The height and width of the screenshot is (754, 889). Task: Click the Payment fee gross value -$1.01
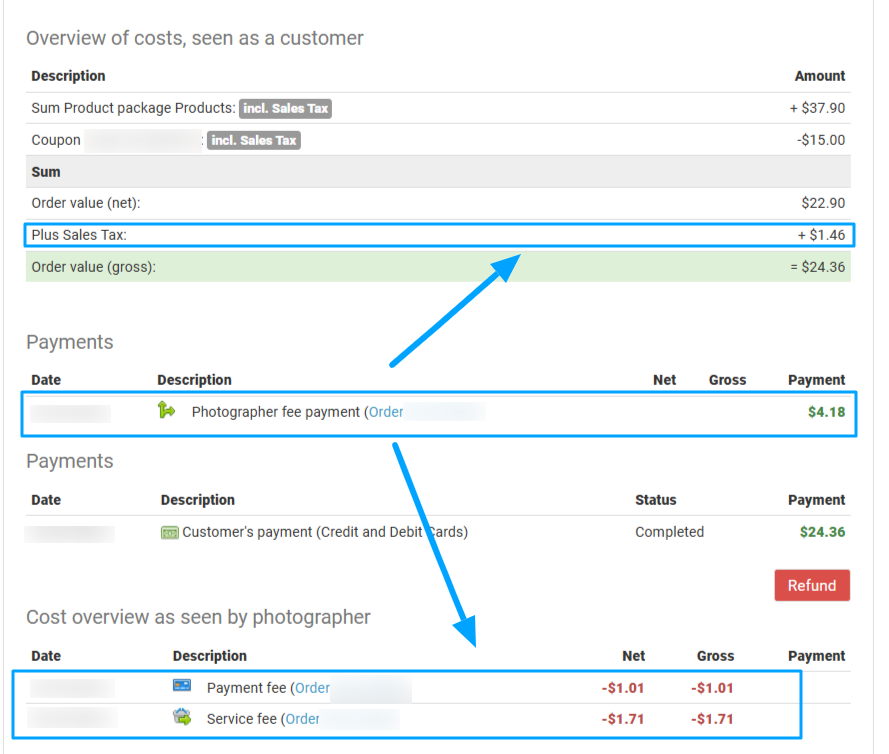712,688
